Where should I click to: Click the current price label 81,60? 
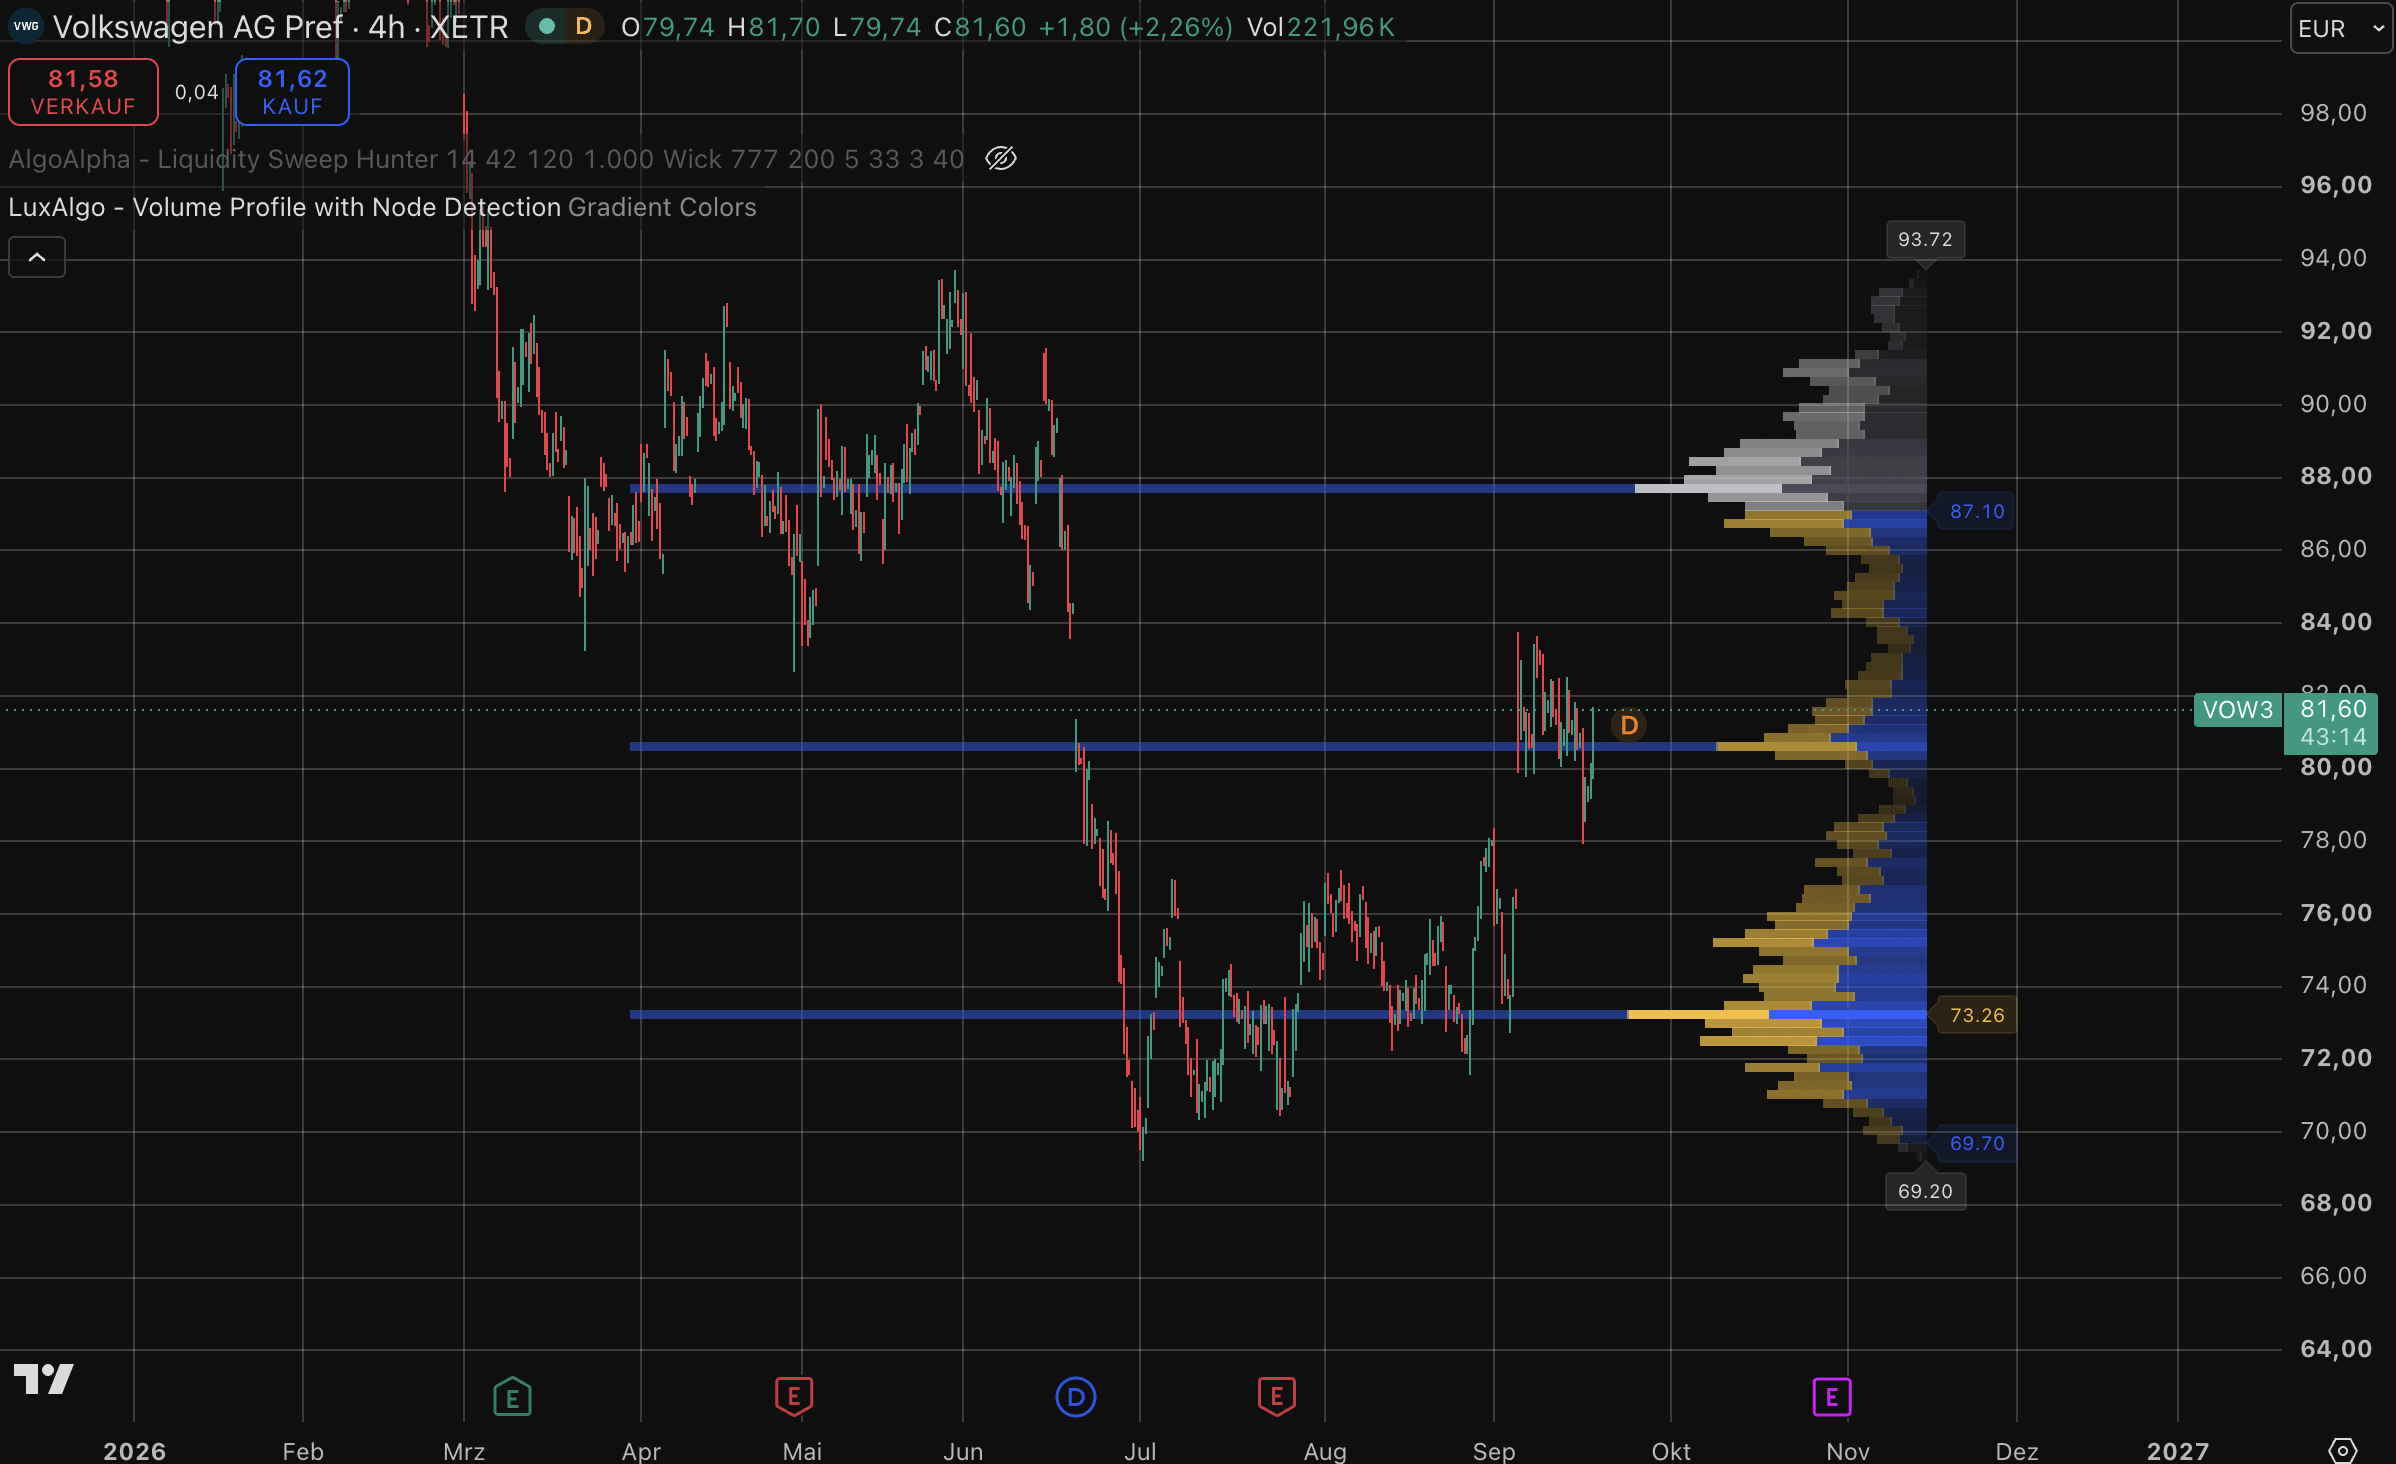tap(2333, 709)
